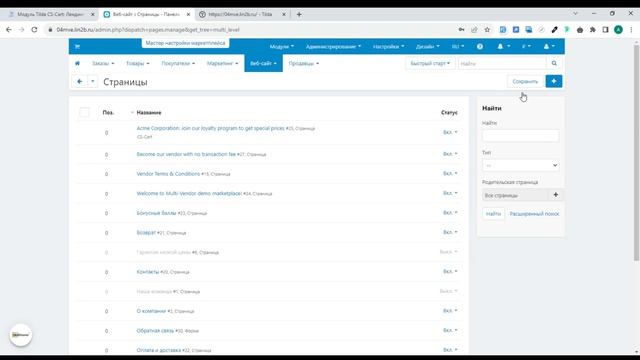The height and width of the screenshot is (360, 640).
Task: Open the help question mark icon
Action: 480,47
